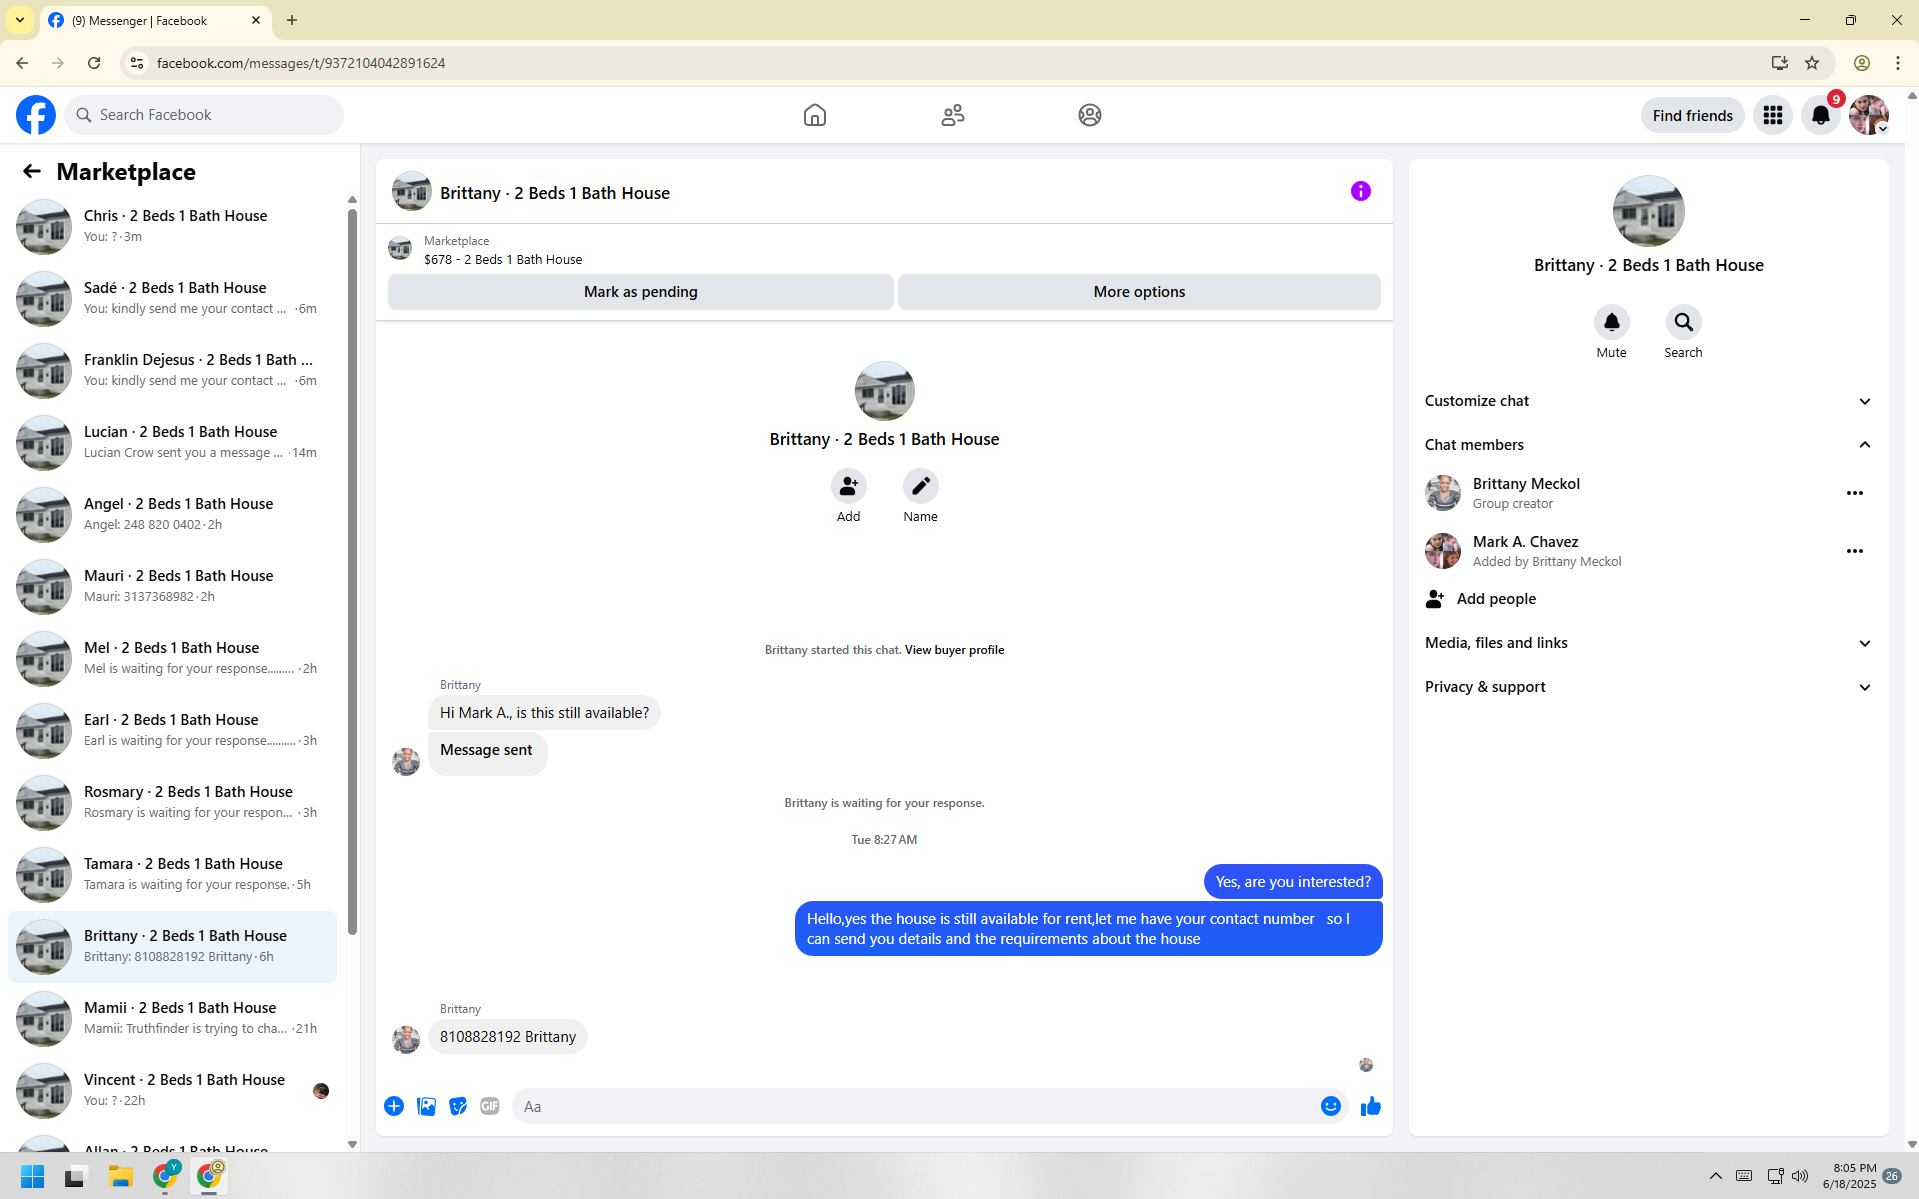The height and width of the screenshot is (1199, 1919).
Task: Mute this chat with the bell icon
Action: (1611, 322)
